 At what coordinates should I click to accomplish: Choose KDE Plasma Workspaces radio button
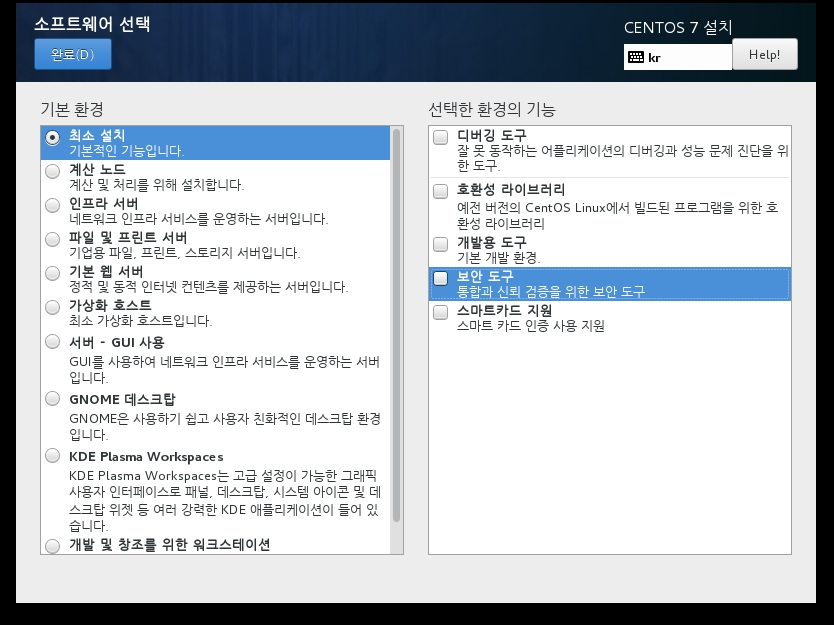(53, 456)
